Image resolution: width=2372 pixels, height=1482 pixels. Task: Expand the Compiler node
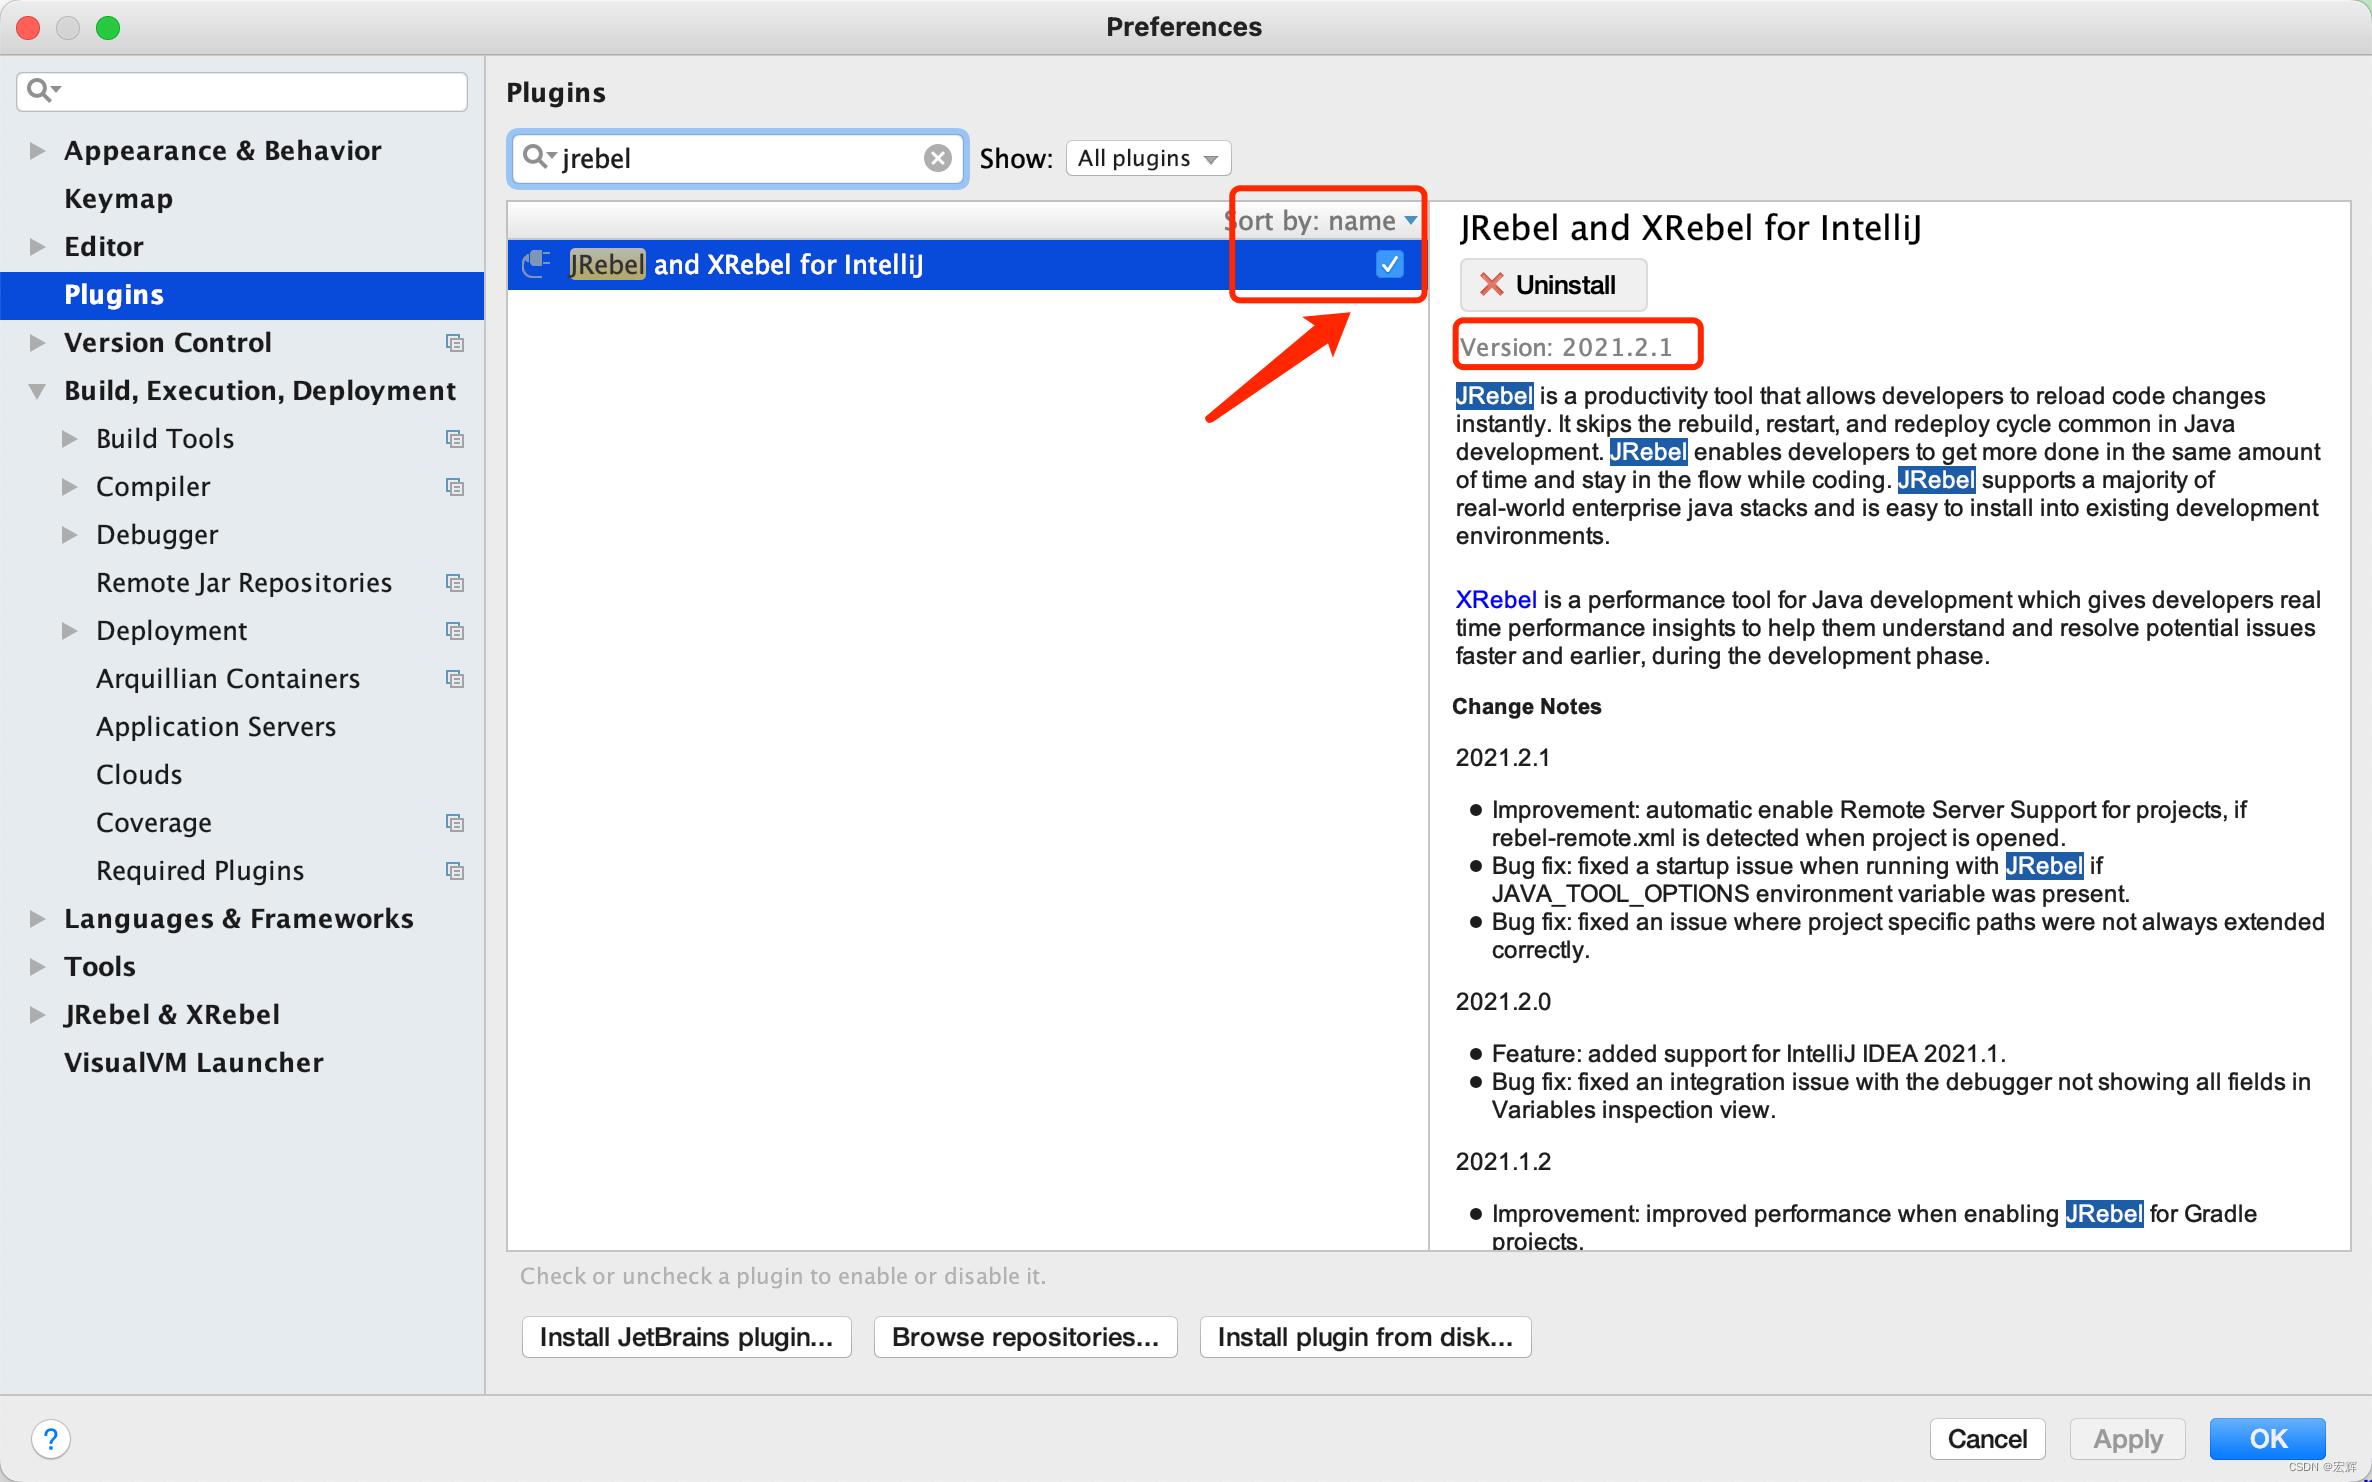click(x=69, y=487)
